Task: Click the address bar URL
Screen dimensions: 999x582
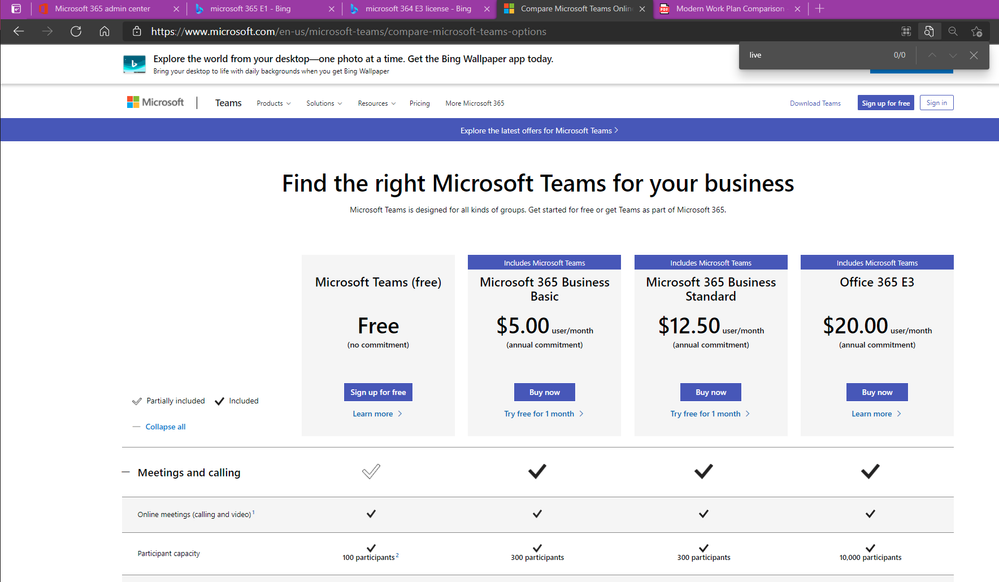Action: point(349,31)
